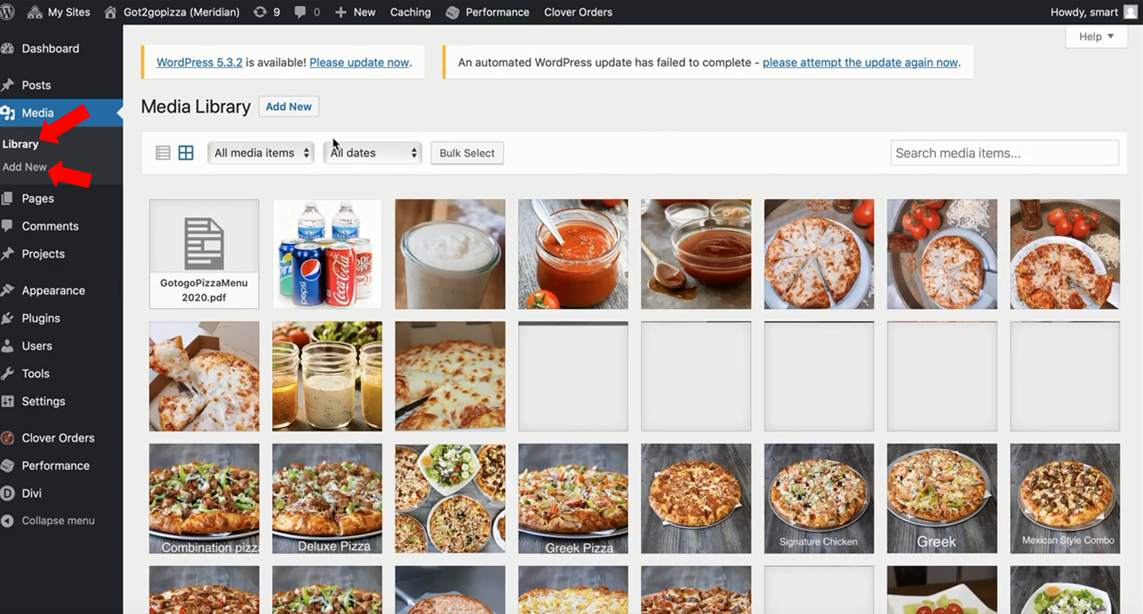Click Add New button beside Media Library

[289, 106]
